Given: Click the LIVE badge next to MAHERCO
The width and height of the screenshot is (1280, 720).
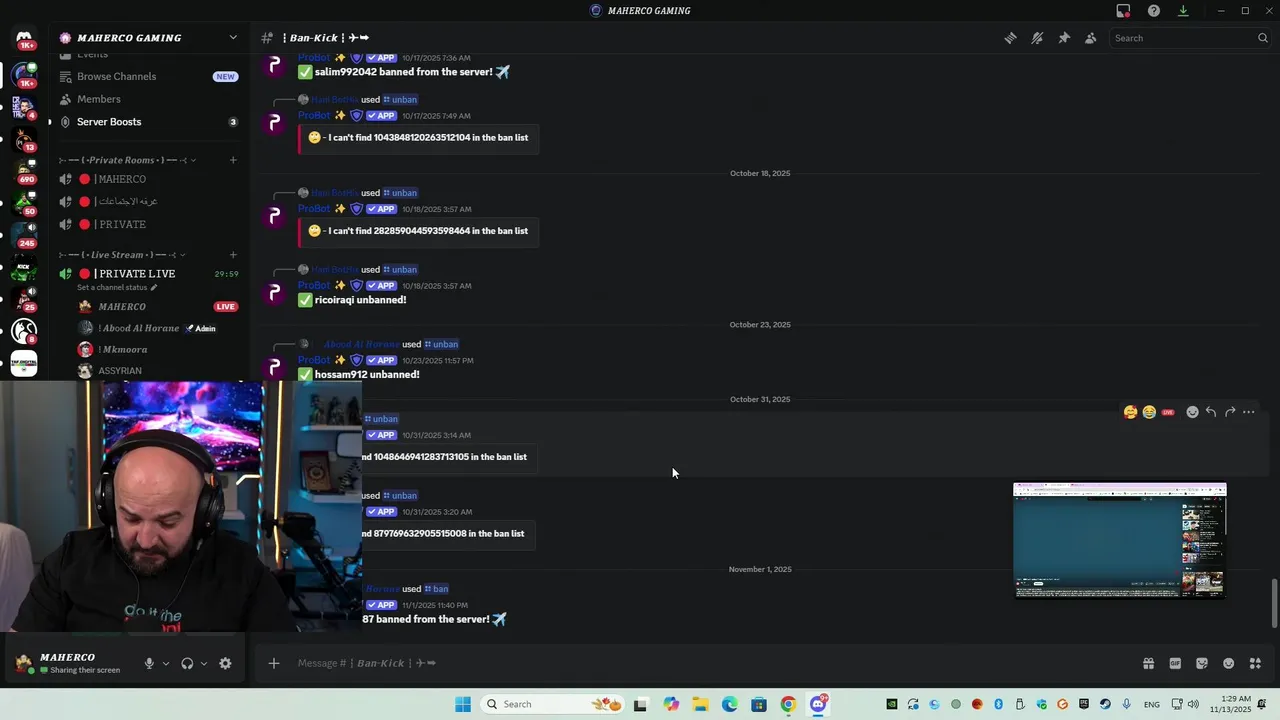Looking at the screenshot, I should tap(226, 307).
